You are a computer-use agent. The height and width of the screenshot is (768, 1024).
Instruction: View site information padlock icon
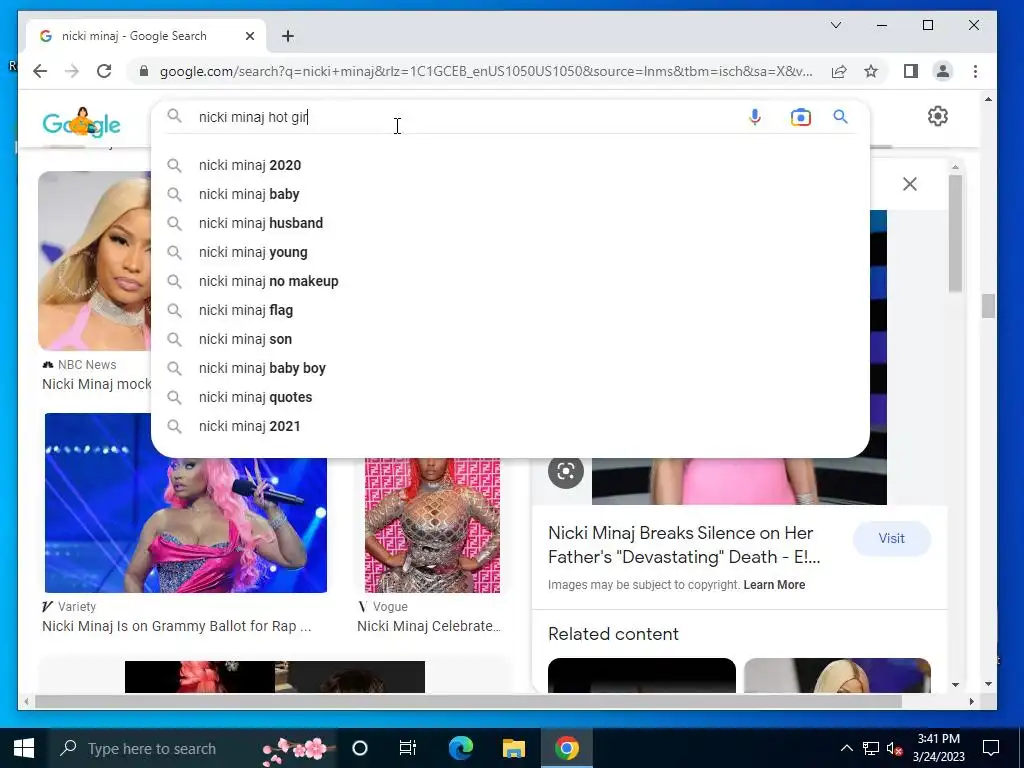(144, 71)
